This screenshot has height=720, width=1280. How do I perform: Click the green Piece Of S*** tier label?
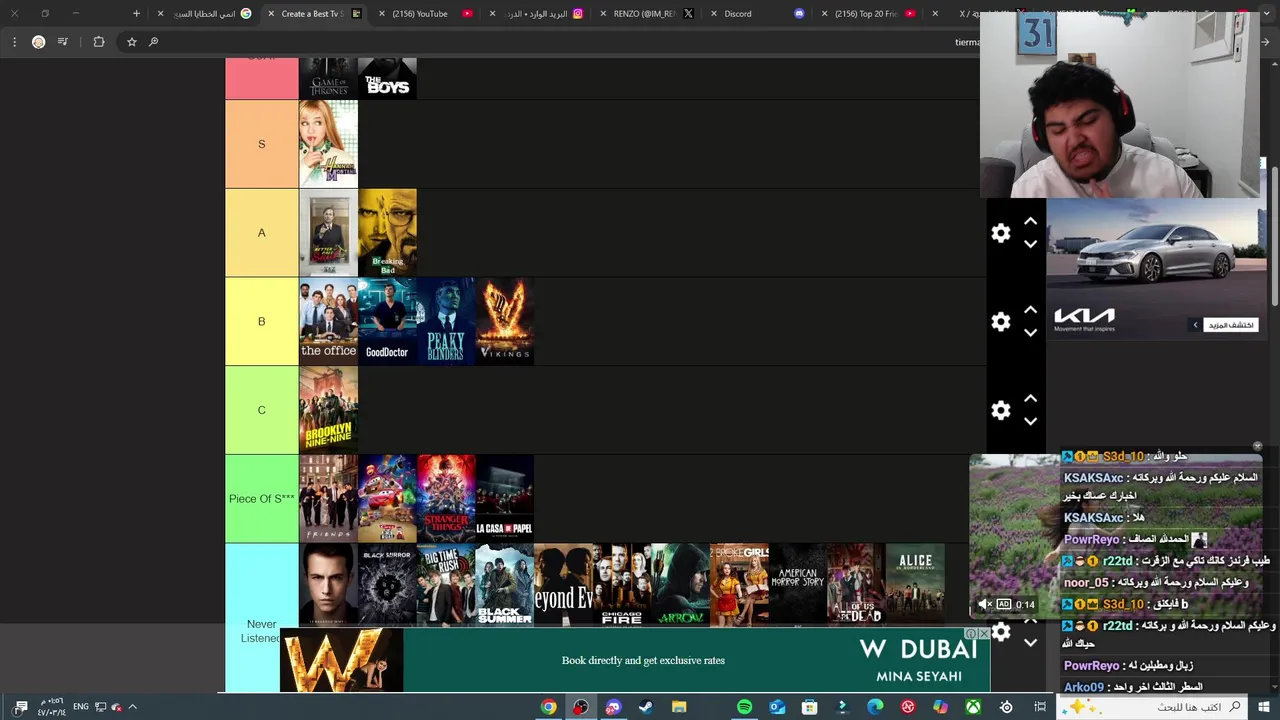point(262,498)
